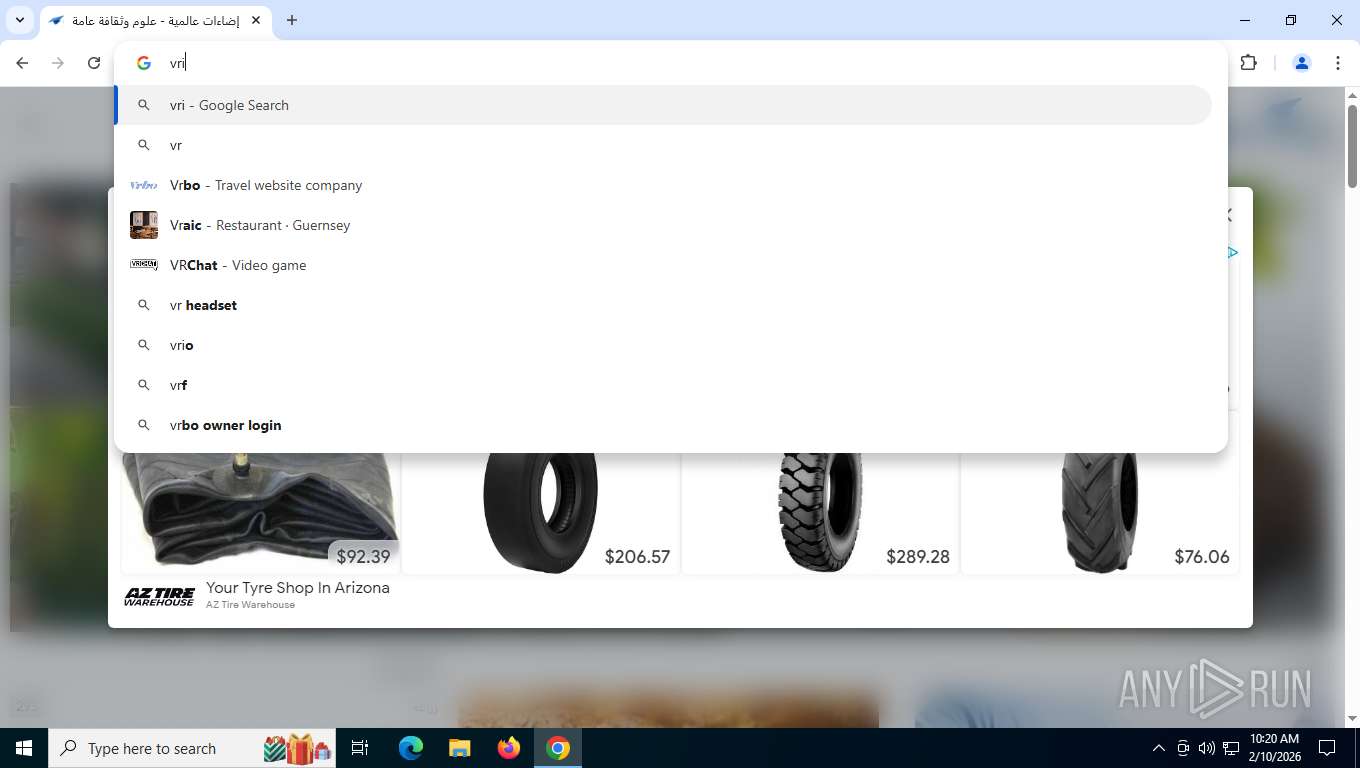1360x768 pixels.
Task: Choose Vrbo Travel website company suggestion
Action: pyautogui.click(x=663, y=185)
